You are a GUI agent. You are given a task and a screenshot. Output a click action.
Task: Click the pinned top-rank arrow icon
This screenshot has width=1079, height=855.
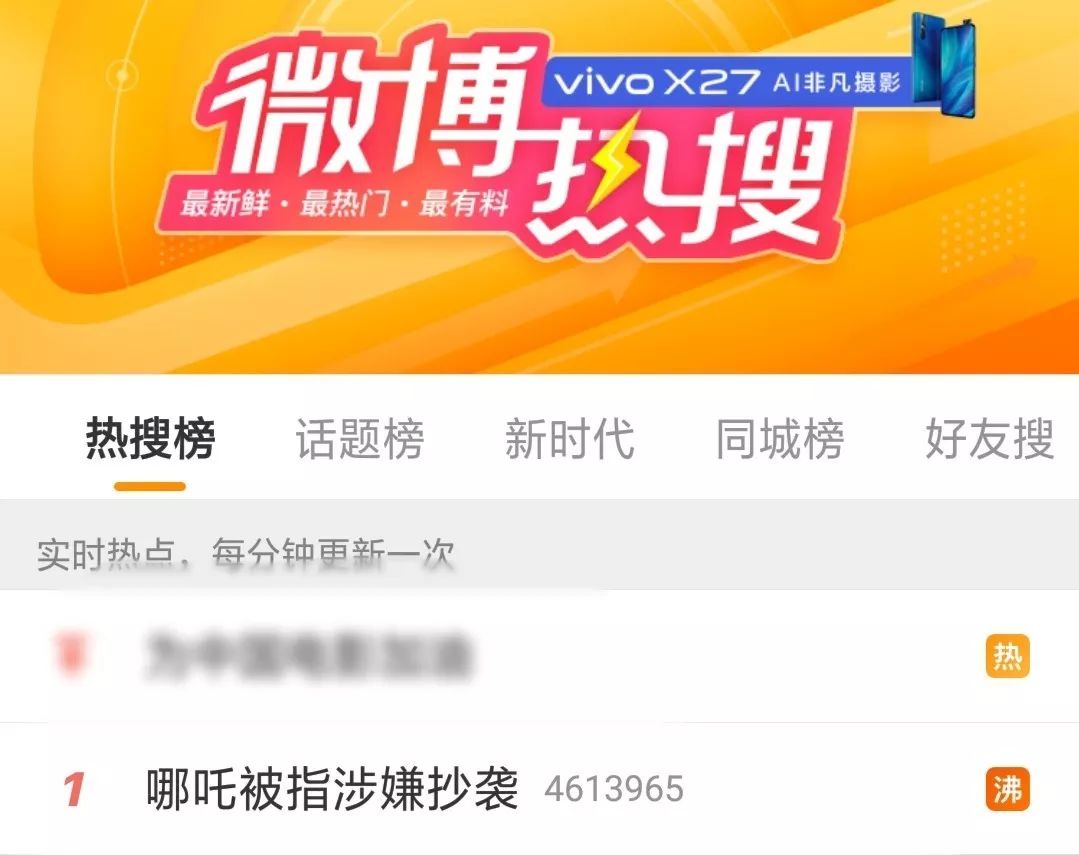click(x=71, y=654)
